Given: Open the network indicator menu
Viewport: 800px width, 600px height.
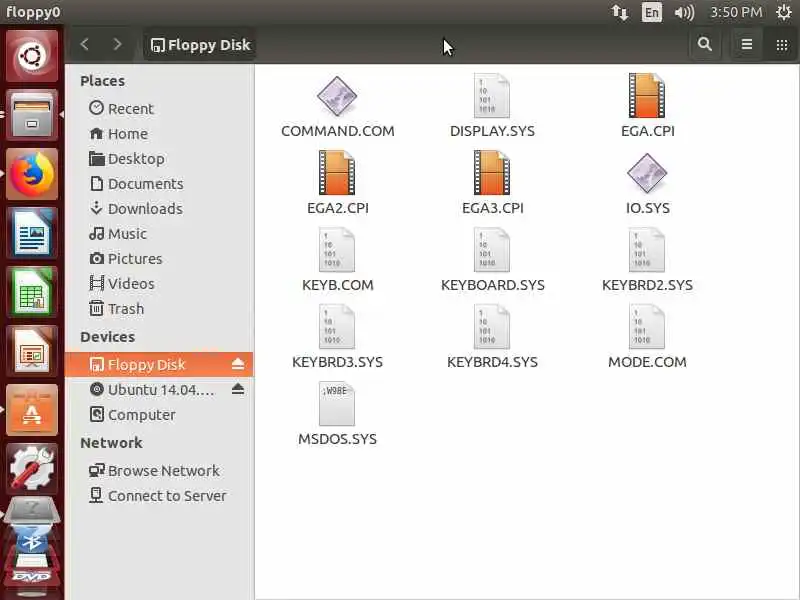Looking at the screenshot, I should tap(620, 12).
